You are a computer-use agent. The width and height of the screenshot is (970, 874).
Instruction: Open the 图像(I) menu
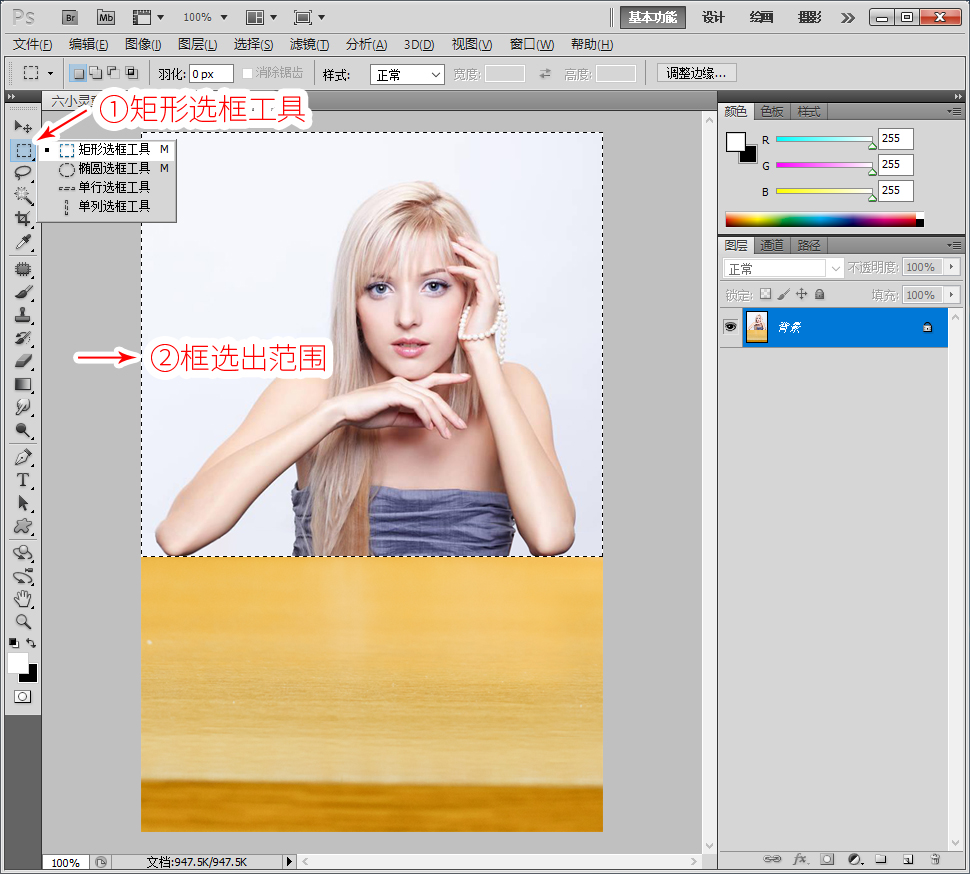tap(143, 45)
